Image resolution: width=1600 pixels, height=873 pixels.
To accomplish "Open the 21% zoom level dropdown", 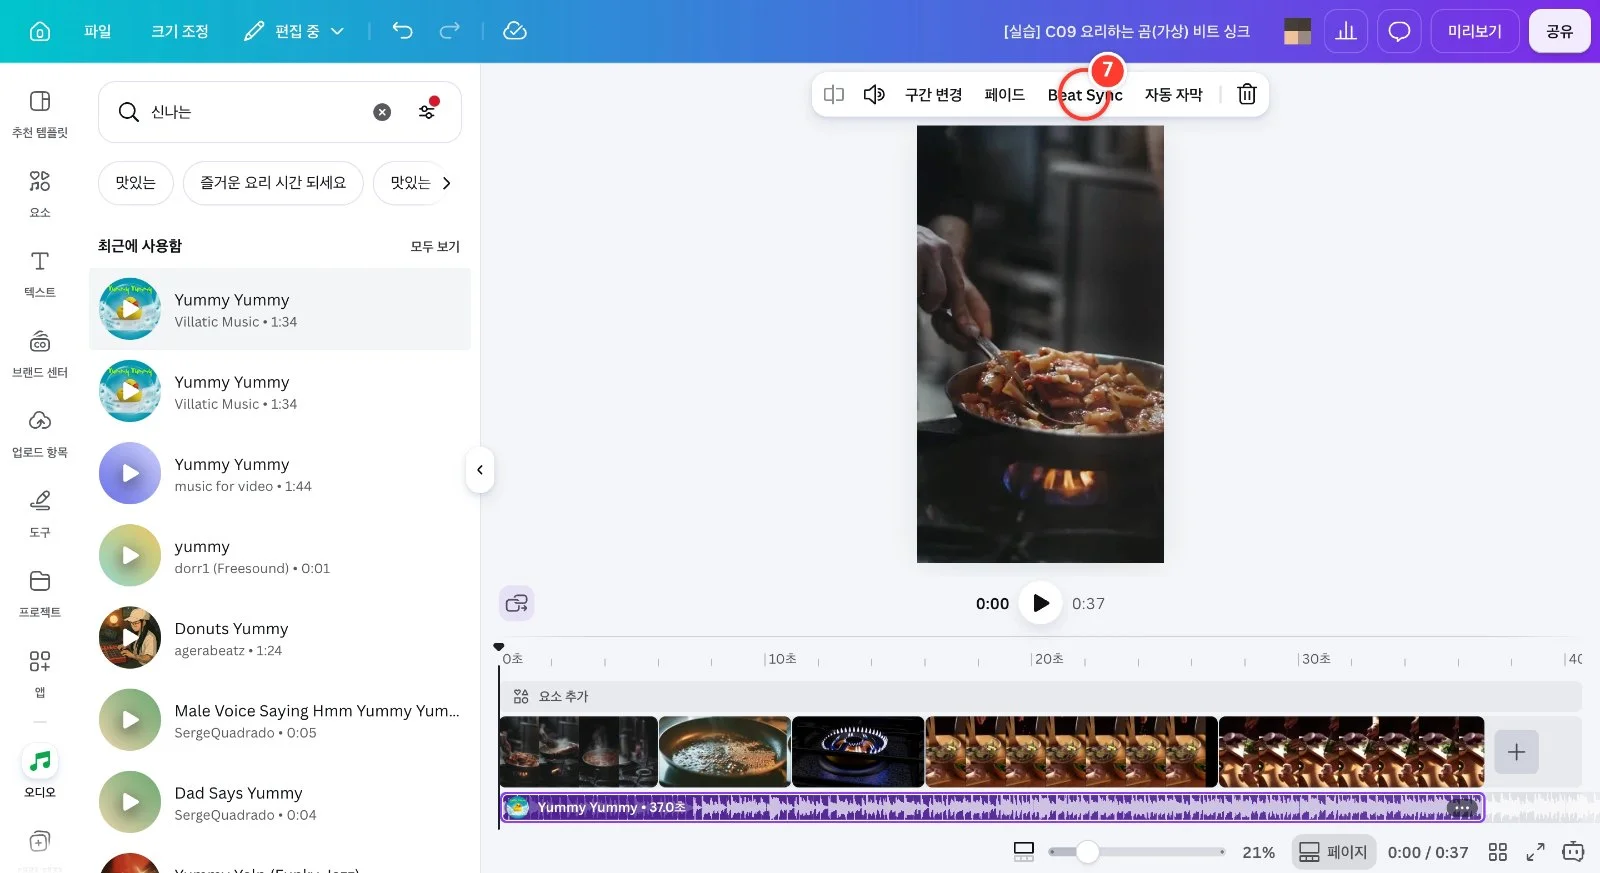I will click(x=1258, y=852).
